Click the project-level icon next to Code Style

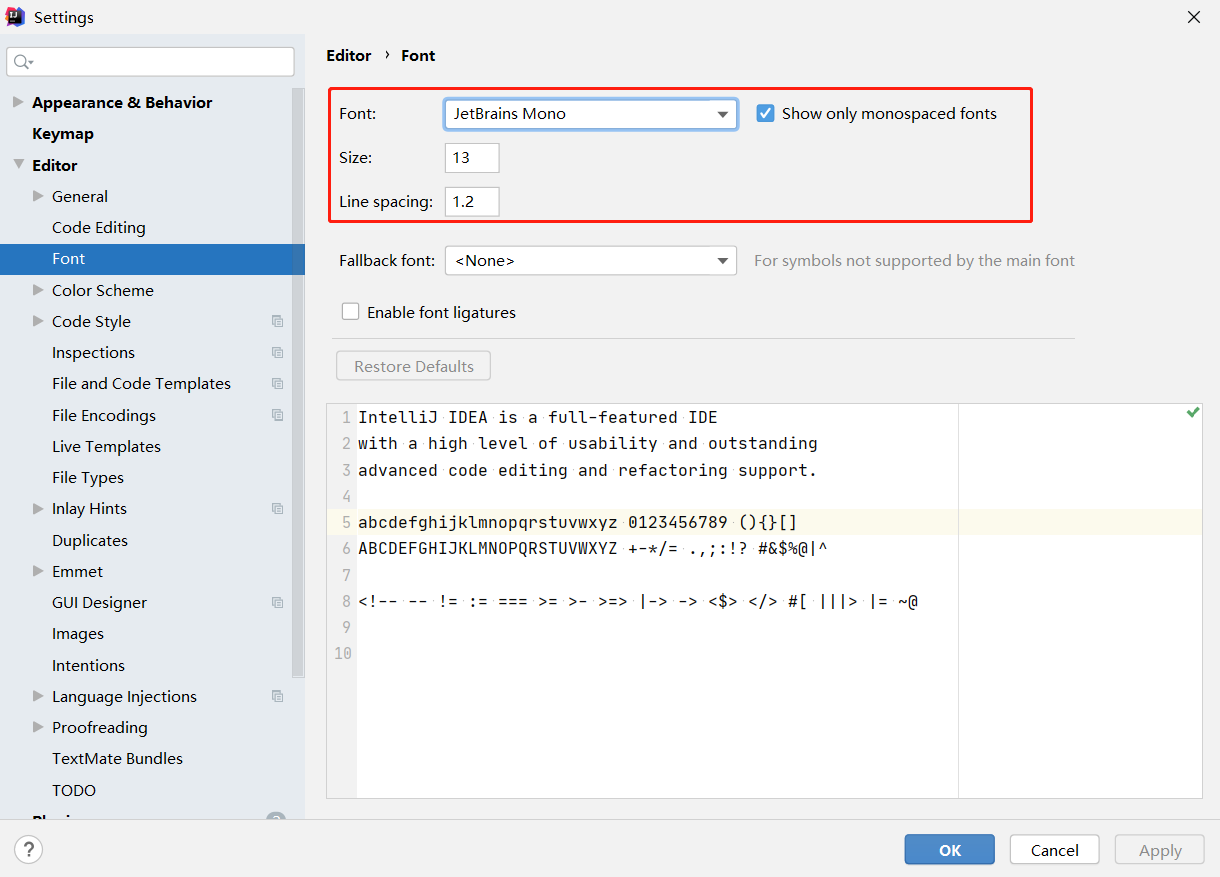(x=277, y=322)
